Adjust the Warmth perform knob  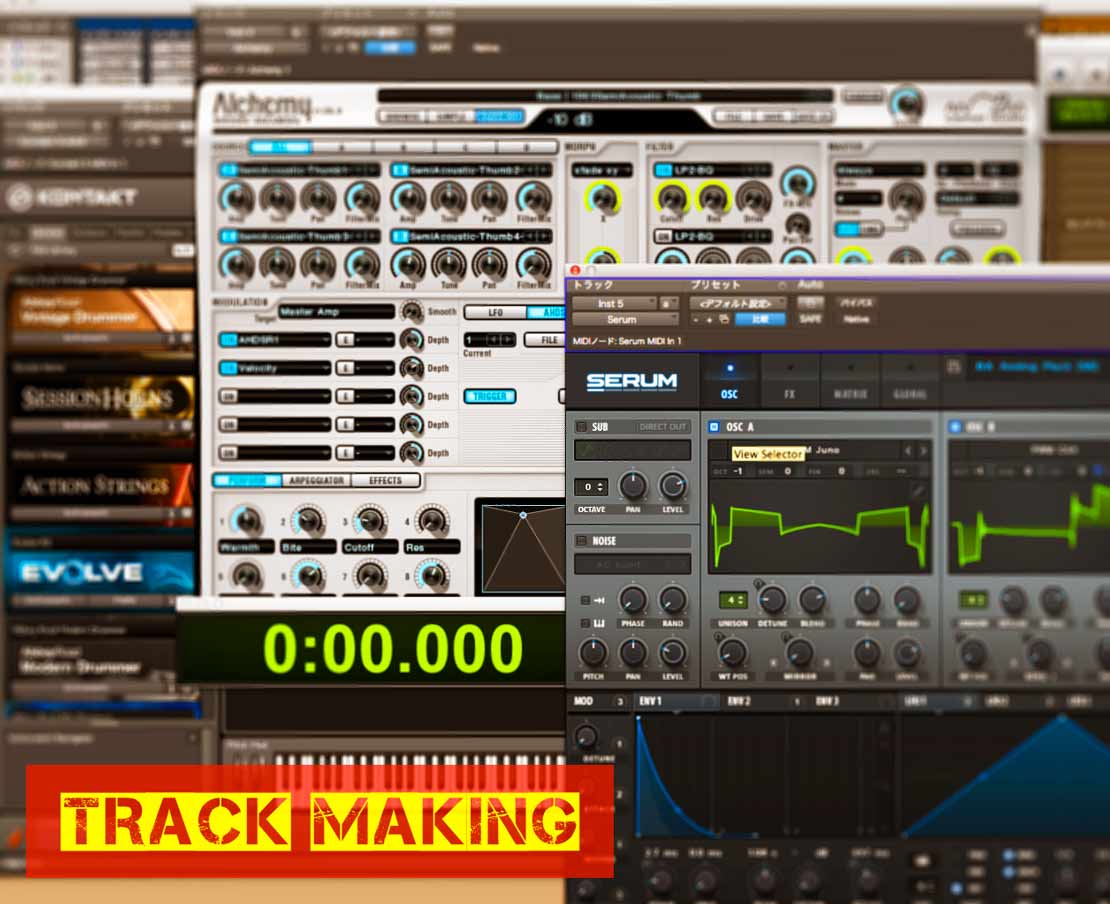(x=246, y=520)
